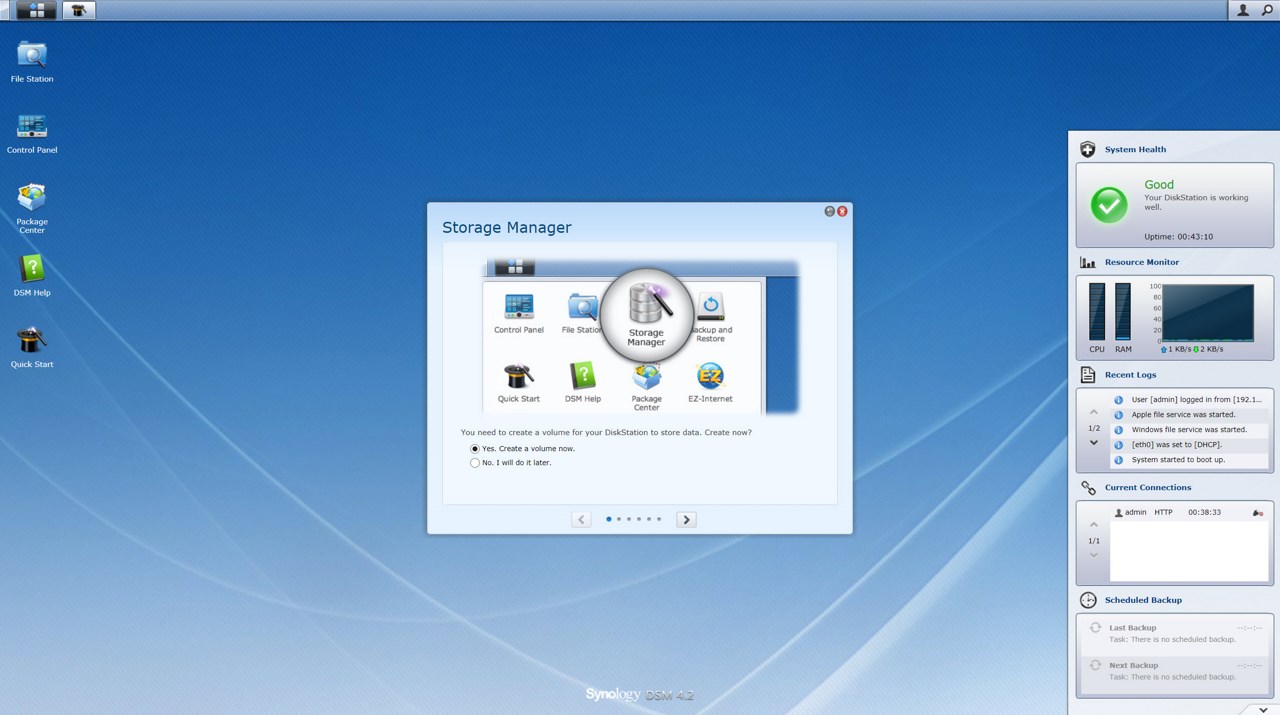Page down in the Recent Logs widget

pyautogui.click(x=1093, y=443)
